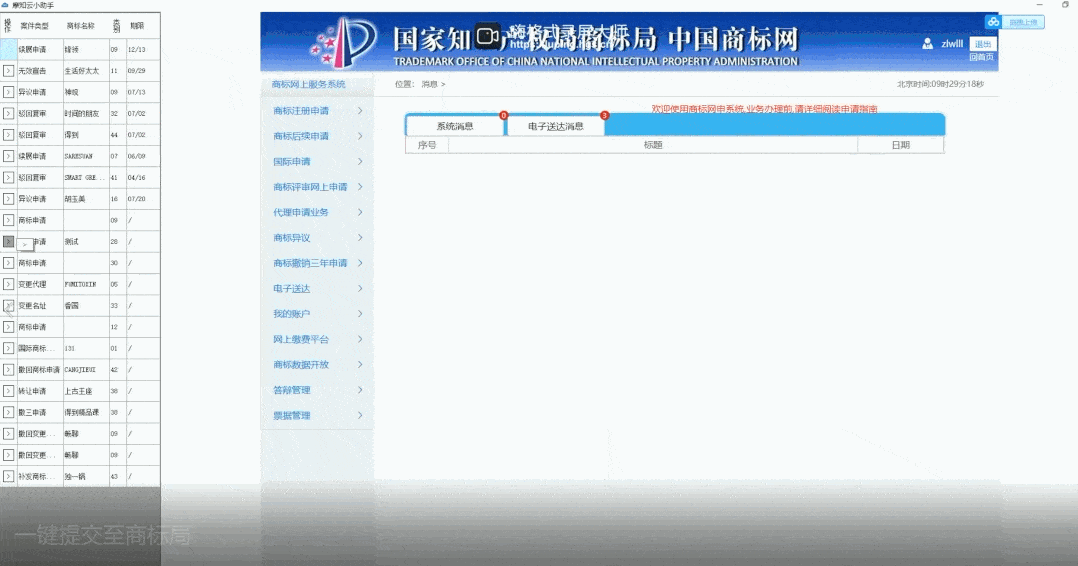
Task: Expand 代理申请业务 menu chevron
Action: pyautogui.click(x=360, y=213)
